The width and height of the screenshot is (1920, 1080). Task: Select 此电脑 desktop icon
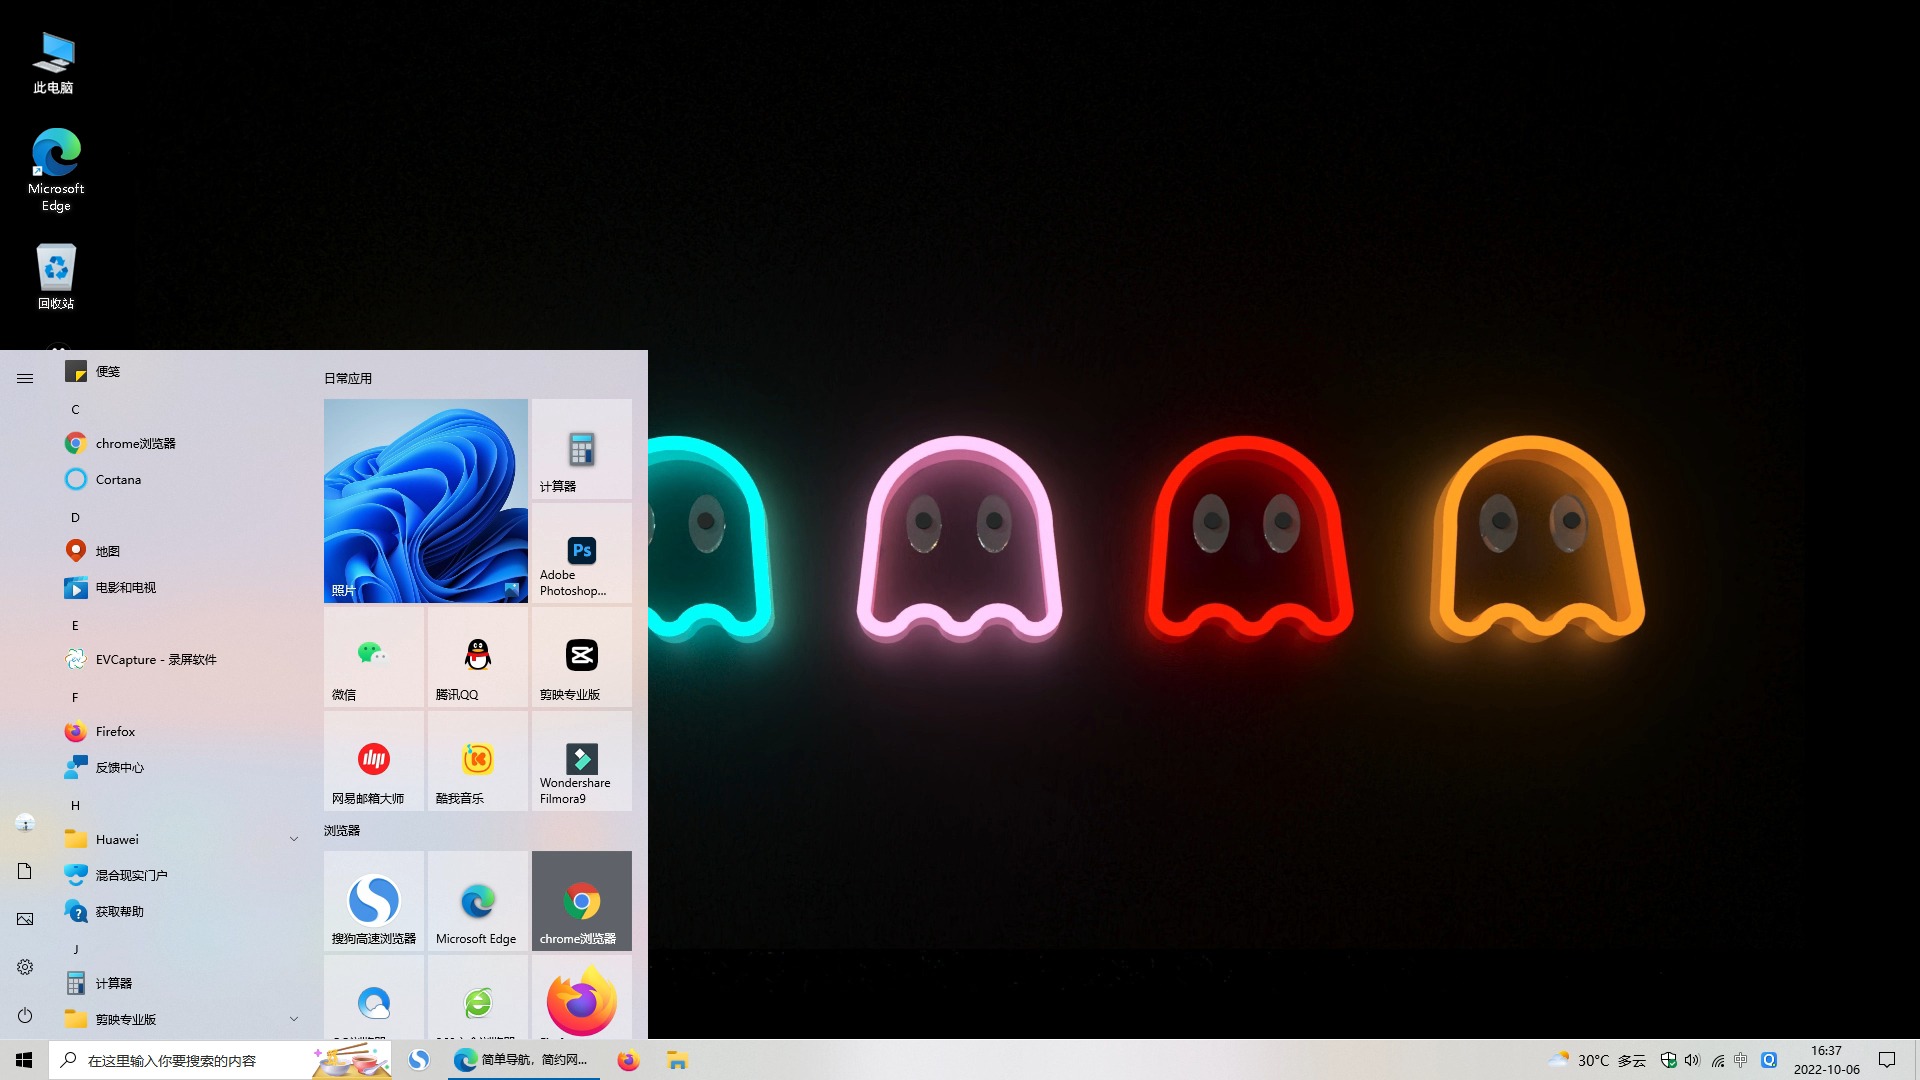coord(53,62)
